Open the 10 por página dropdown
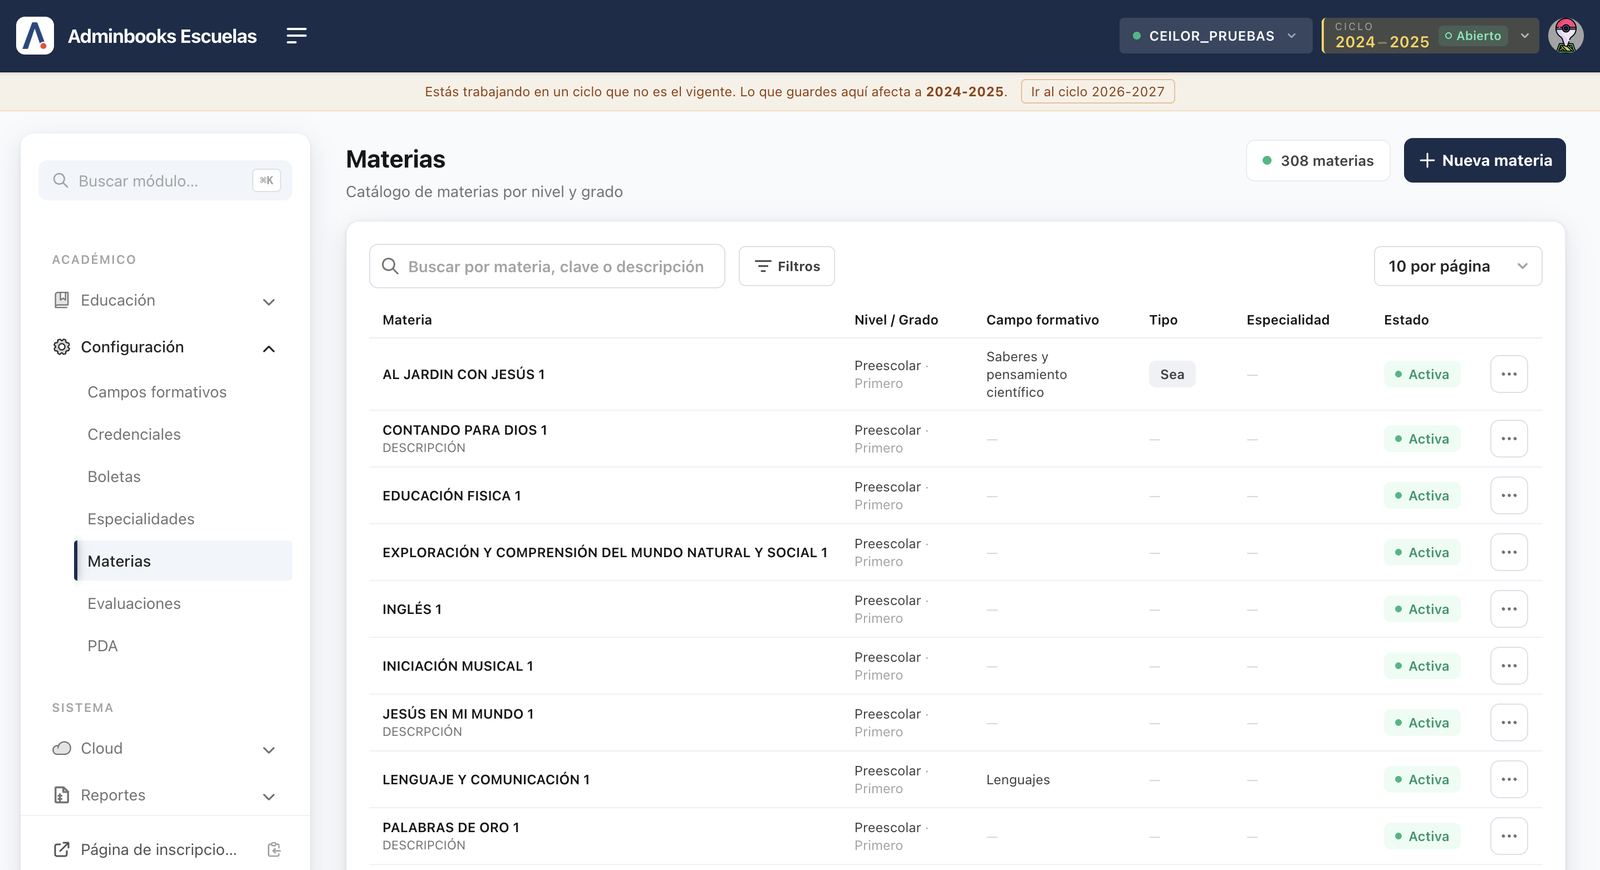This screenshot has height=870, width=1600. (x=1458, y=266)
